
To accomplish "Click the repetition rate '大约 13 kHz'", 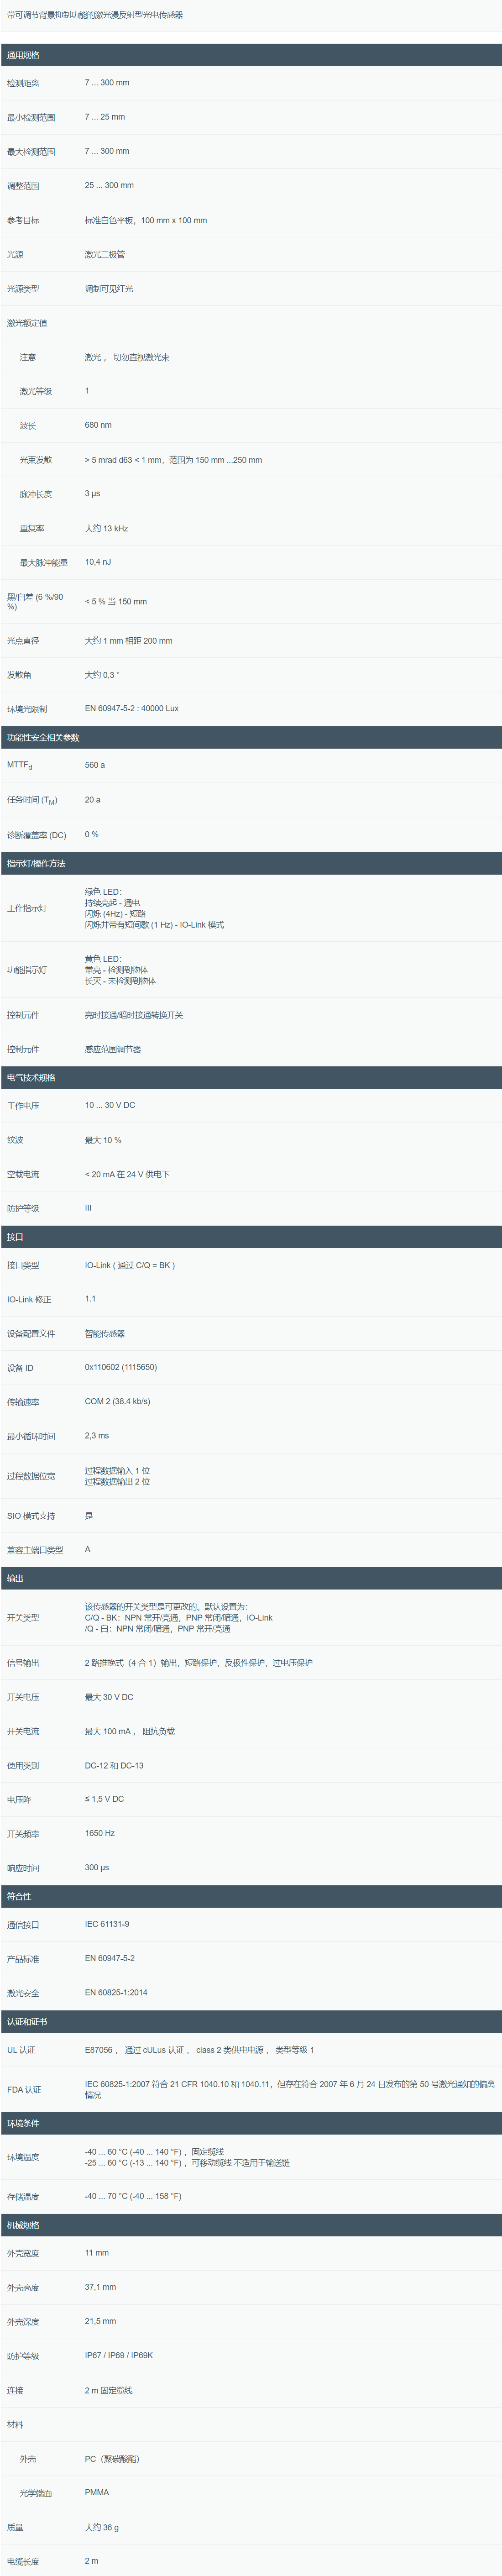I will (106, 528).
